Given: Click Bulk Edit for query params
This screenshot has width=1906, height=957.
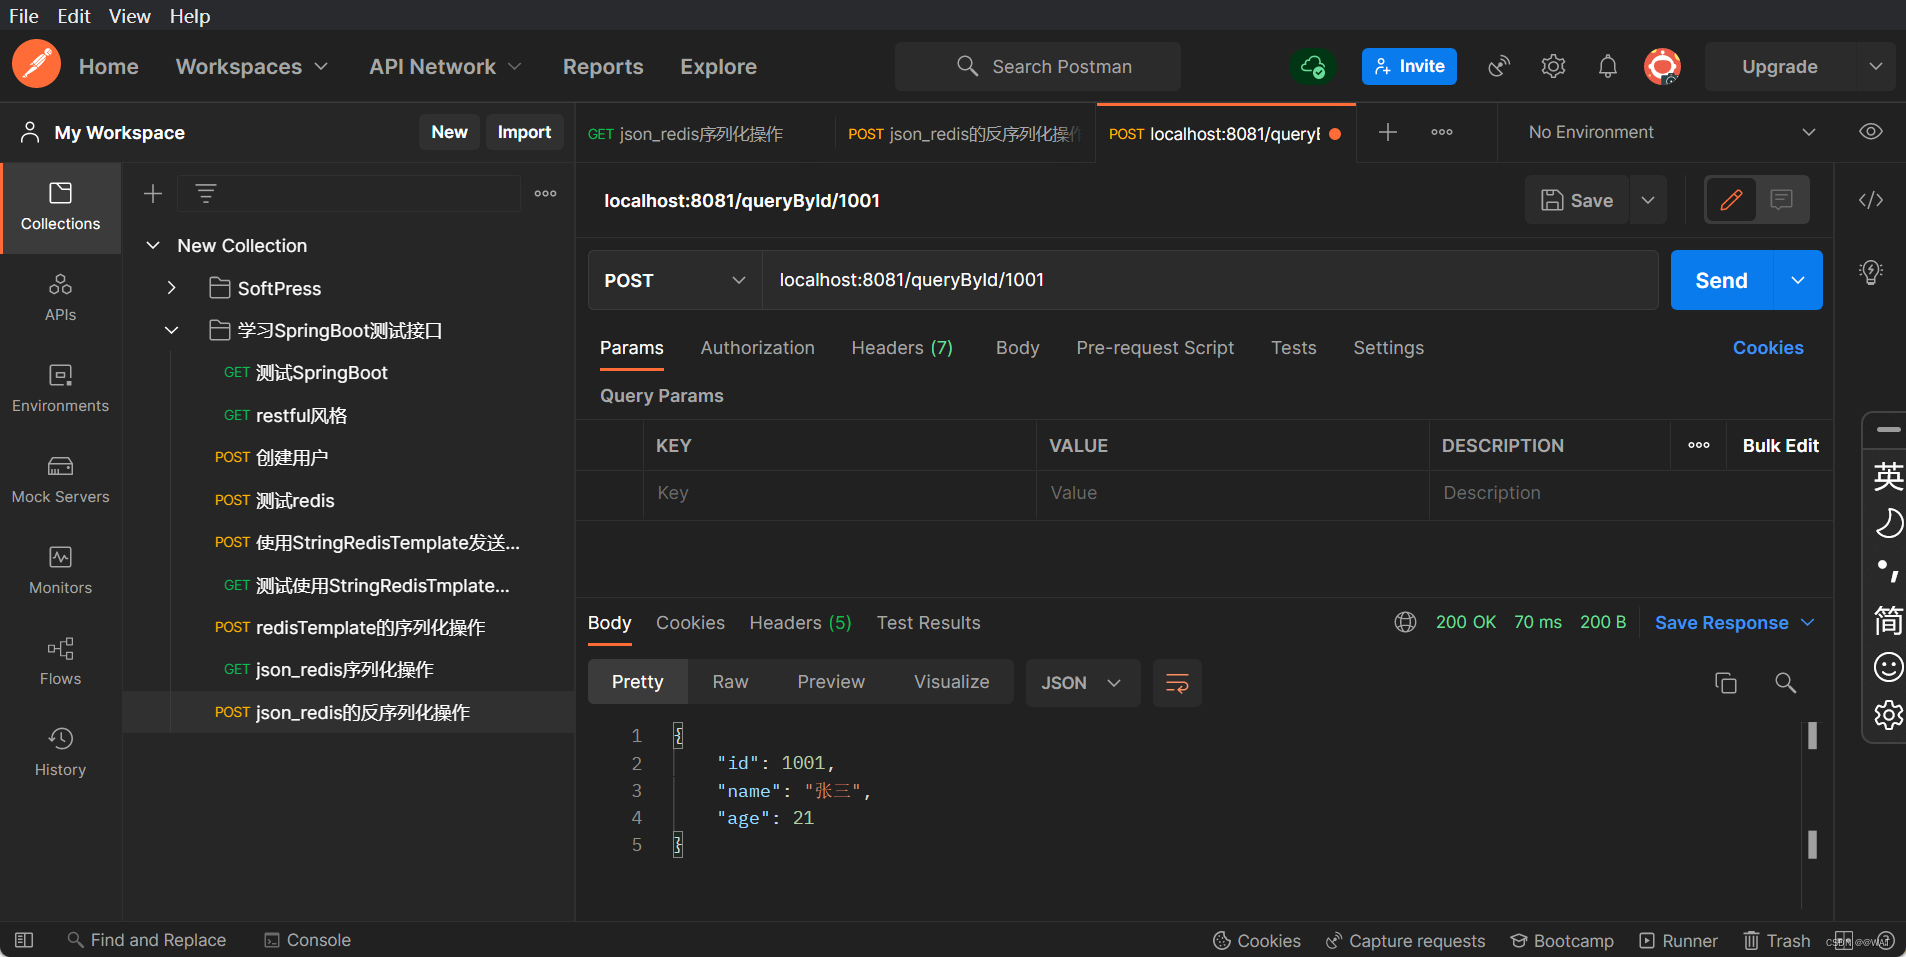Looking at the screenshot, I should pos(1780,446).
